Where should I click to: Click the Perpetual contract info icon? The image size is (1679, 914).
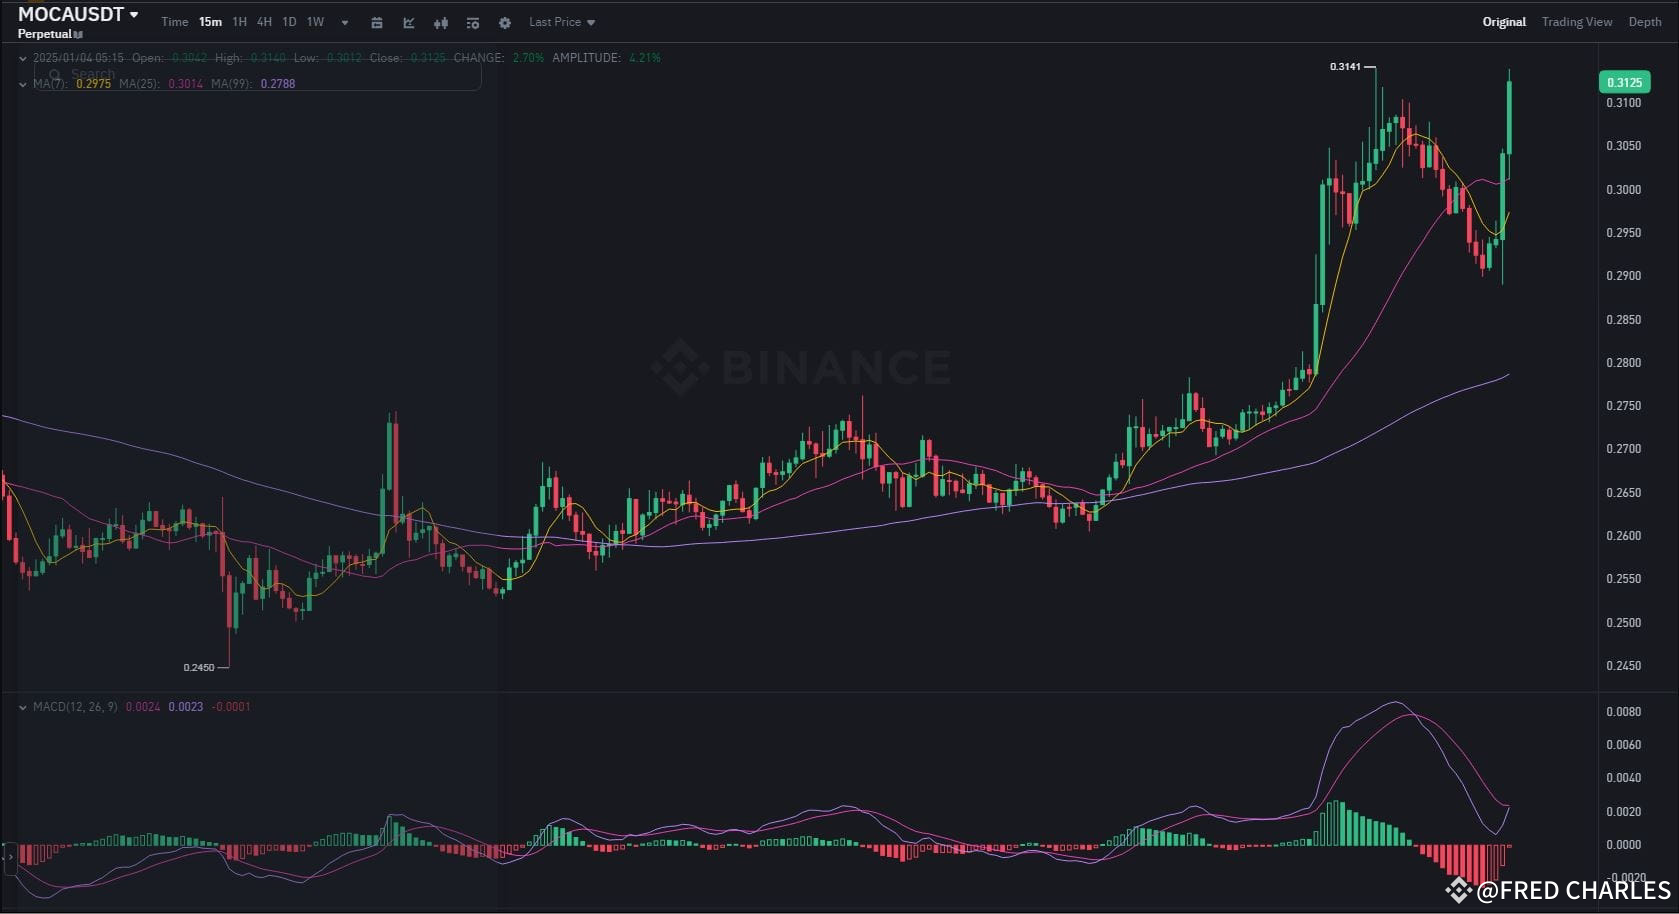click(79, 33)
